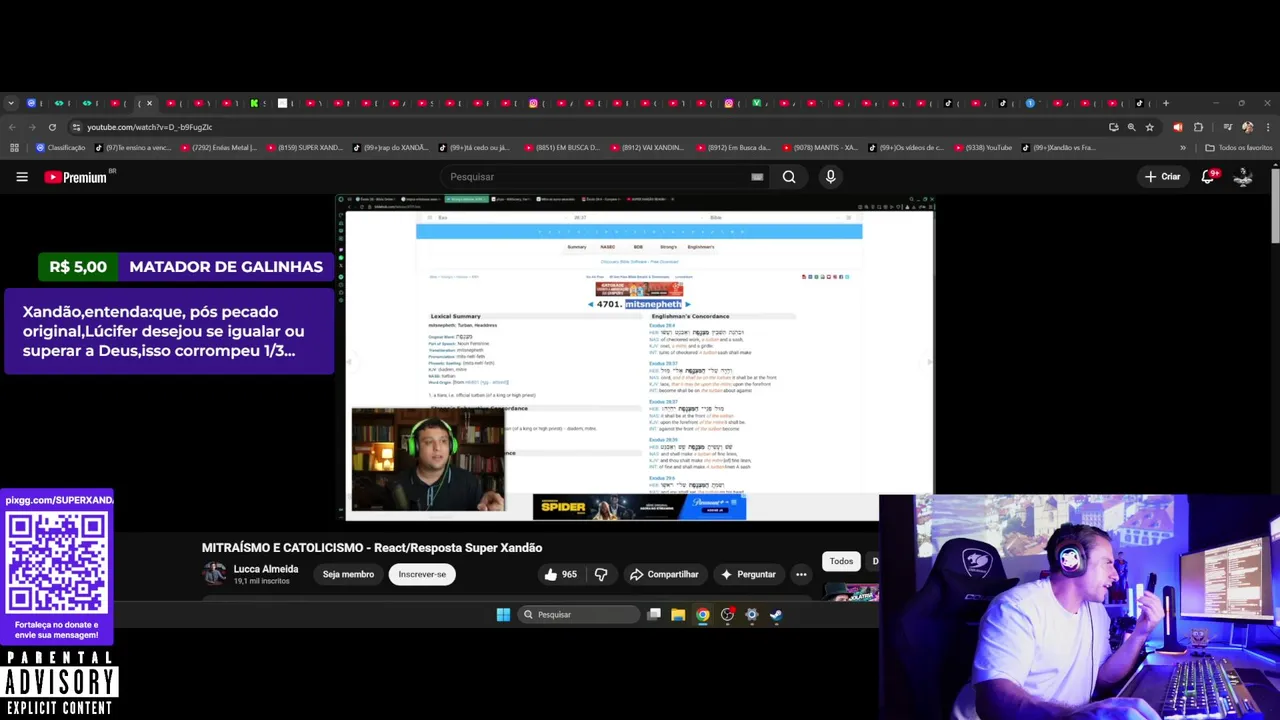Bookmark this page with the star icon
Image resolution: width=1280 pixels, height=720 pixels.
1150,127
